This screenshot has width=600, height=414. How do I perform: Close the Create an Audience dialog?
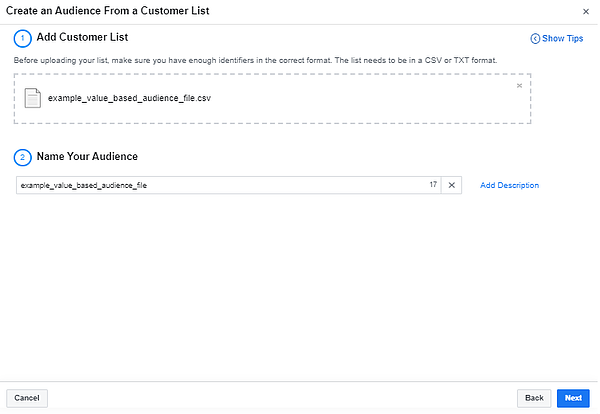pos(585,11)
